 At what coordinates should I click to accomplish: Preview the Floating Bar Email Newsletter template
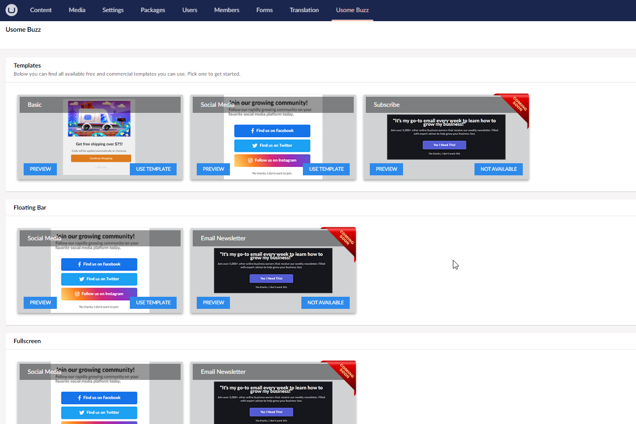coord(213,302)
